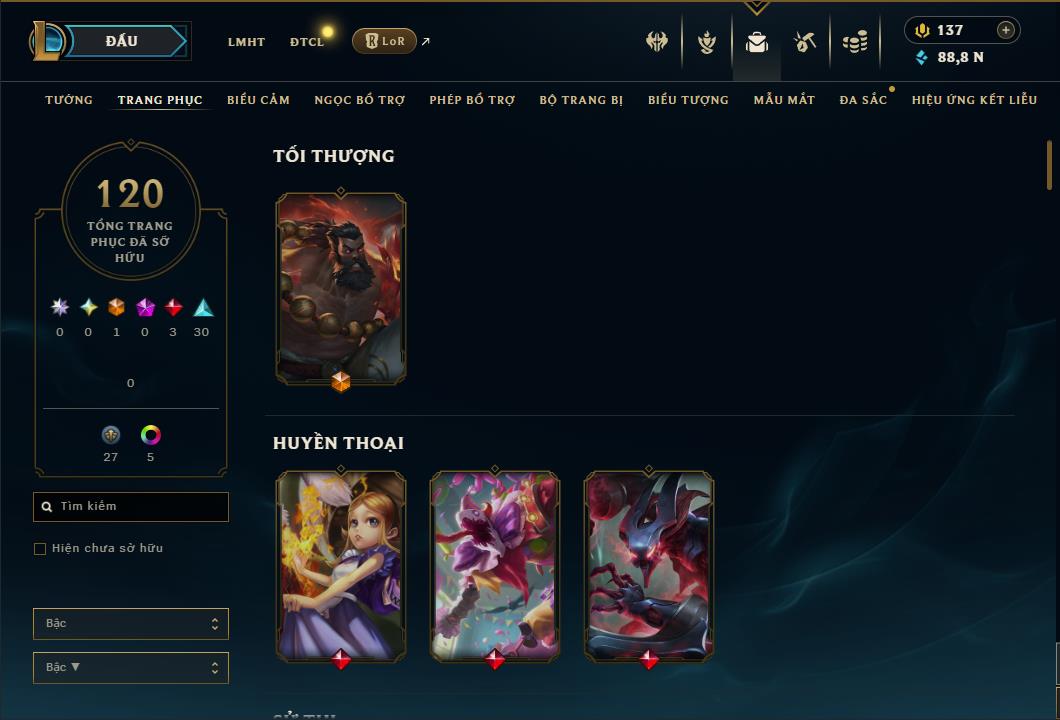Click the teal triangle rarity gem
The image size is (1060, 720).
[203, 308]
